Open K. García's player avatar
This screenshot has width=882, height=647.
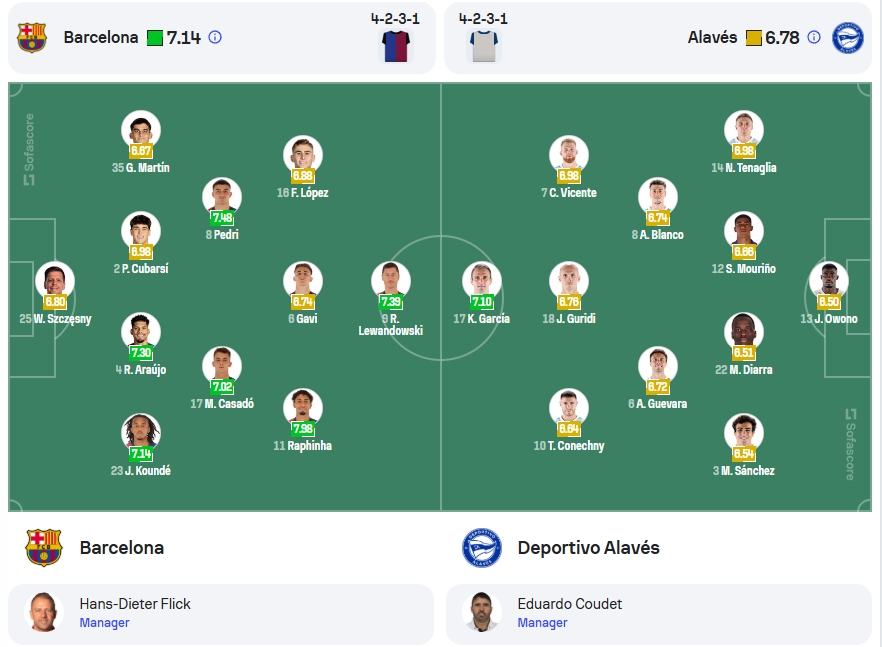[x=482, y=280]
